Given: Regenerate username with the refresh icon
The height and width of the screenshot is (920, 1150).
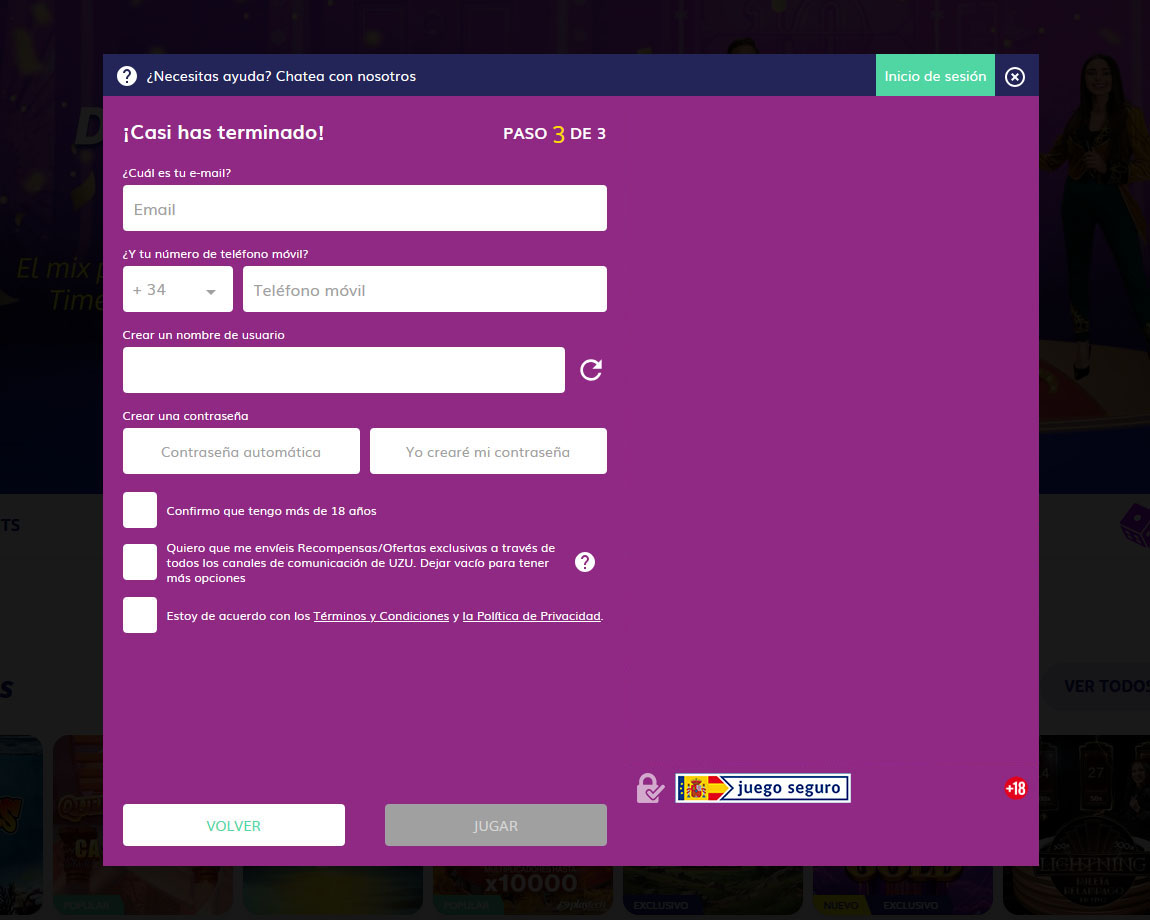Looking at the screenshot, I should pos(591,370).
